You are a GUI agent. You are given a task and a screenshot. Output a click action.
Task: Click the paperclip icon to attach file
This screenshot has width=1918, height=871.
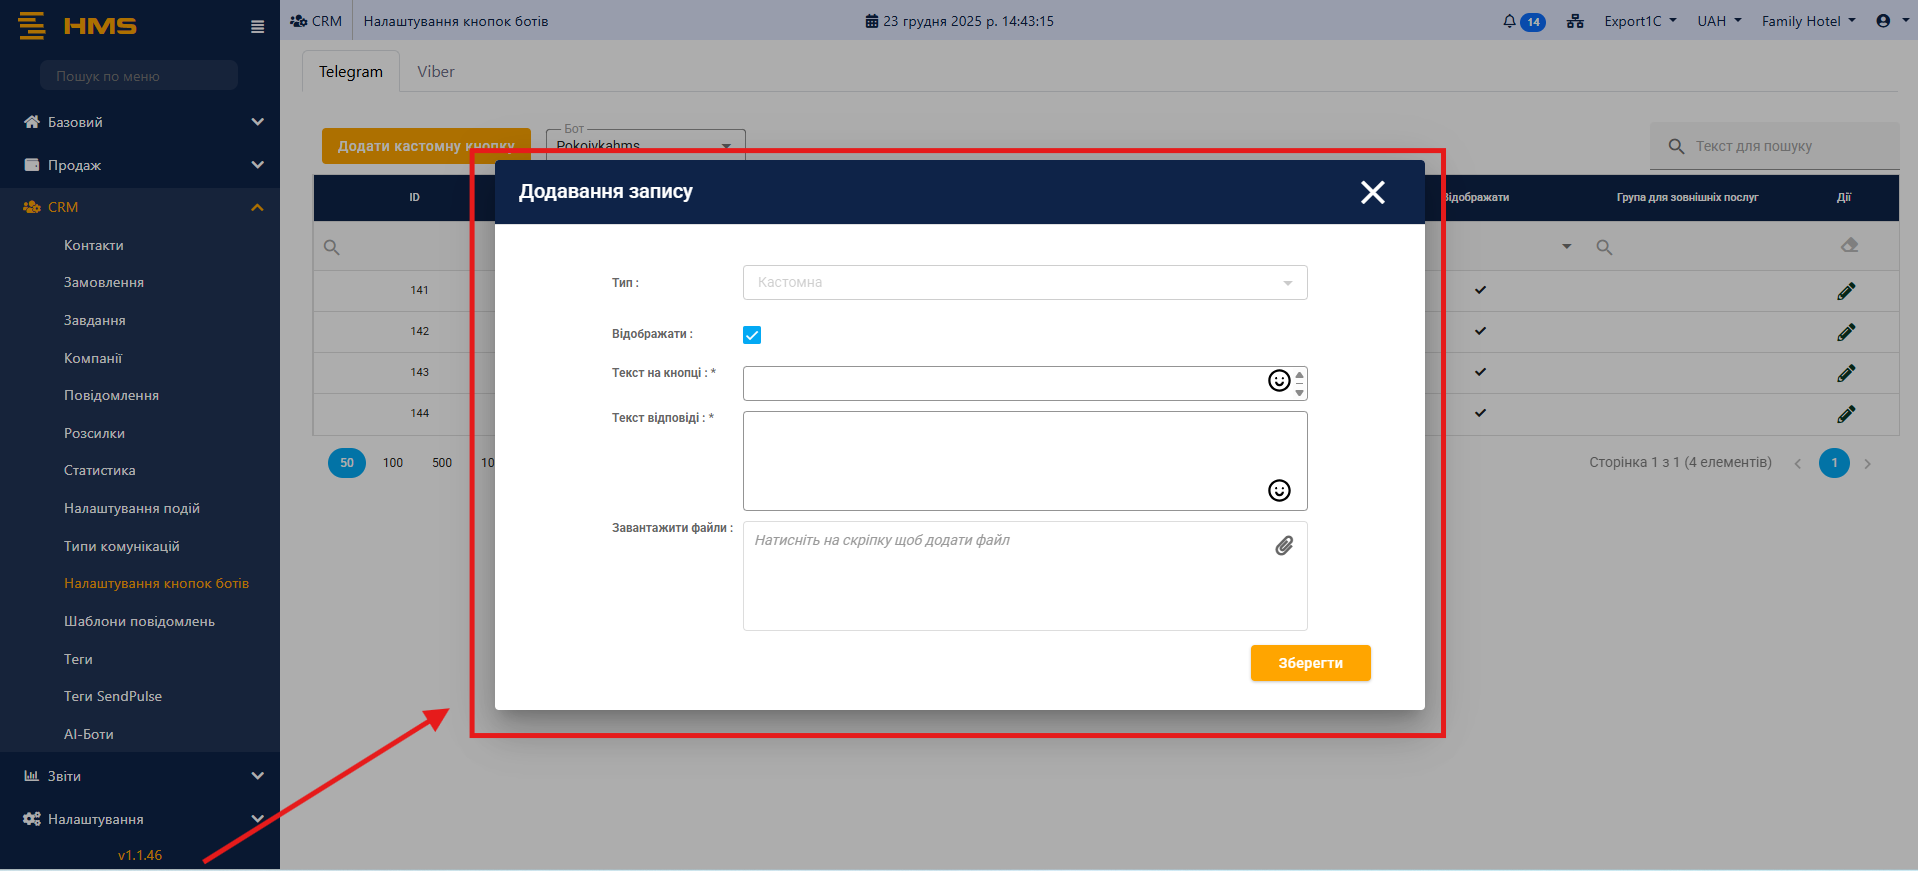pyautogui.click(x=1284, y=545)
